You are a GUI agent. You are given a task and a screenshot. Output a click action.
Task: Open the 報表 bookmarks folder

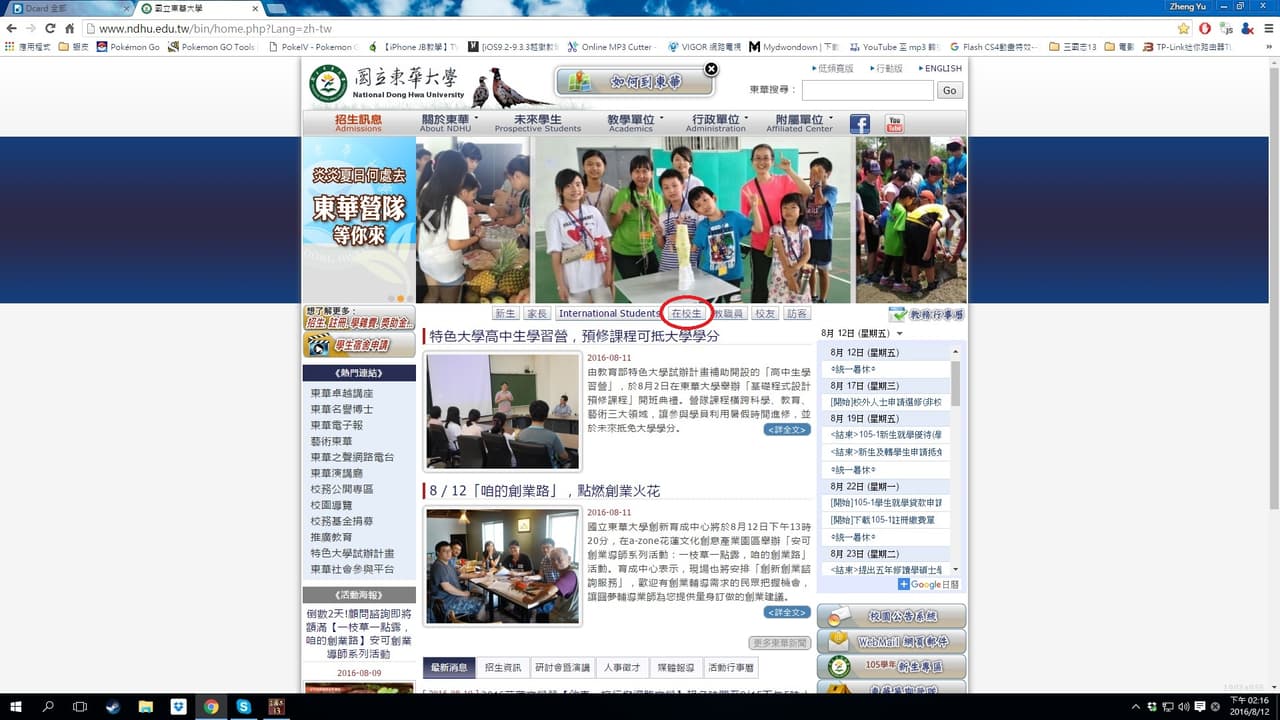click(73, 47)
